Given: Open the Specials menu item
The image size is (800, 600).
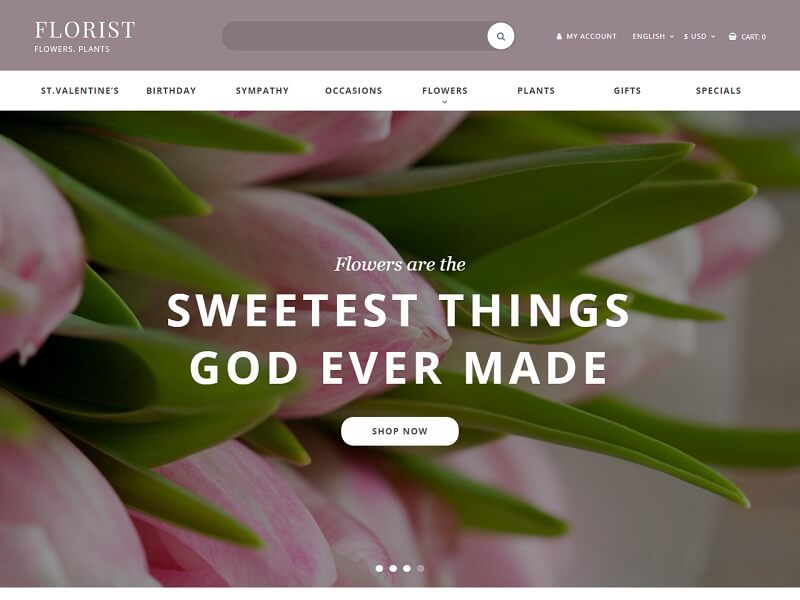Looking at the screenshot, I should click(718, 91).
